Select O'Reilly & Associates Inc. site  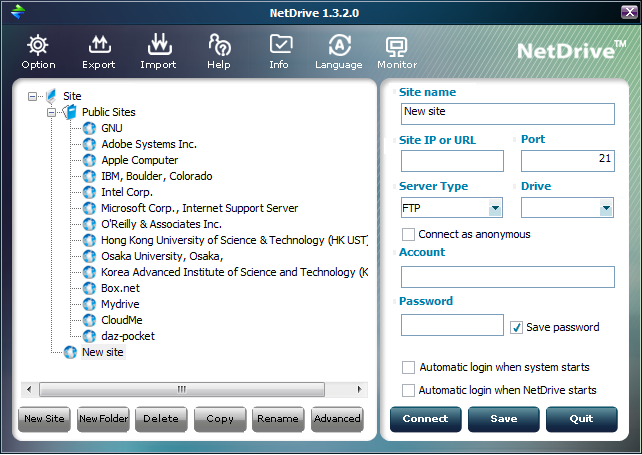pos(161,224)
